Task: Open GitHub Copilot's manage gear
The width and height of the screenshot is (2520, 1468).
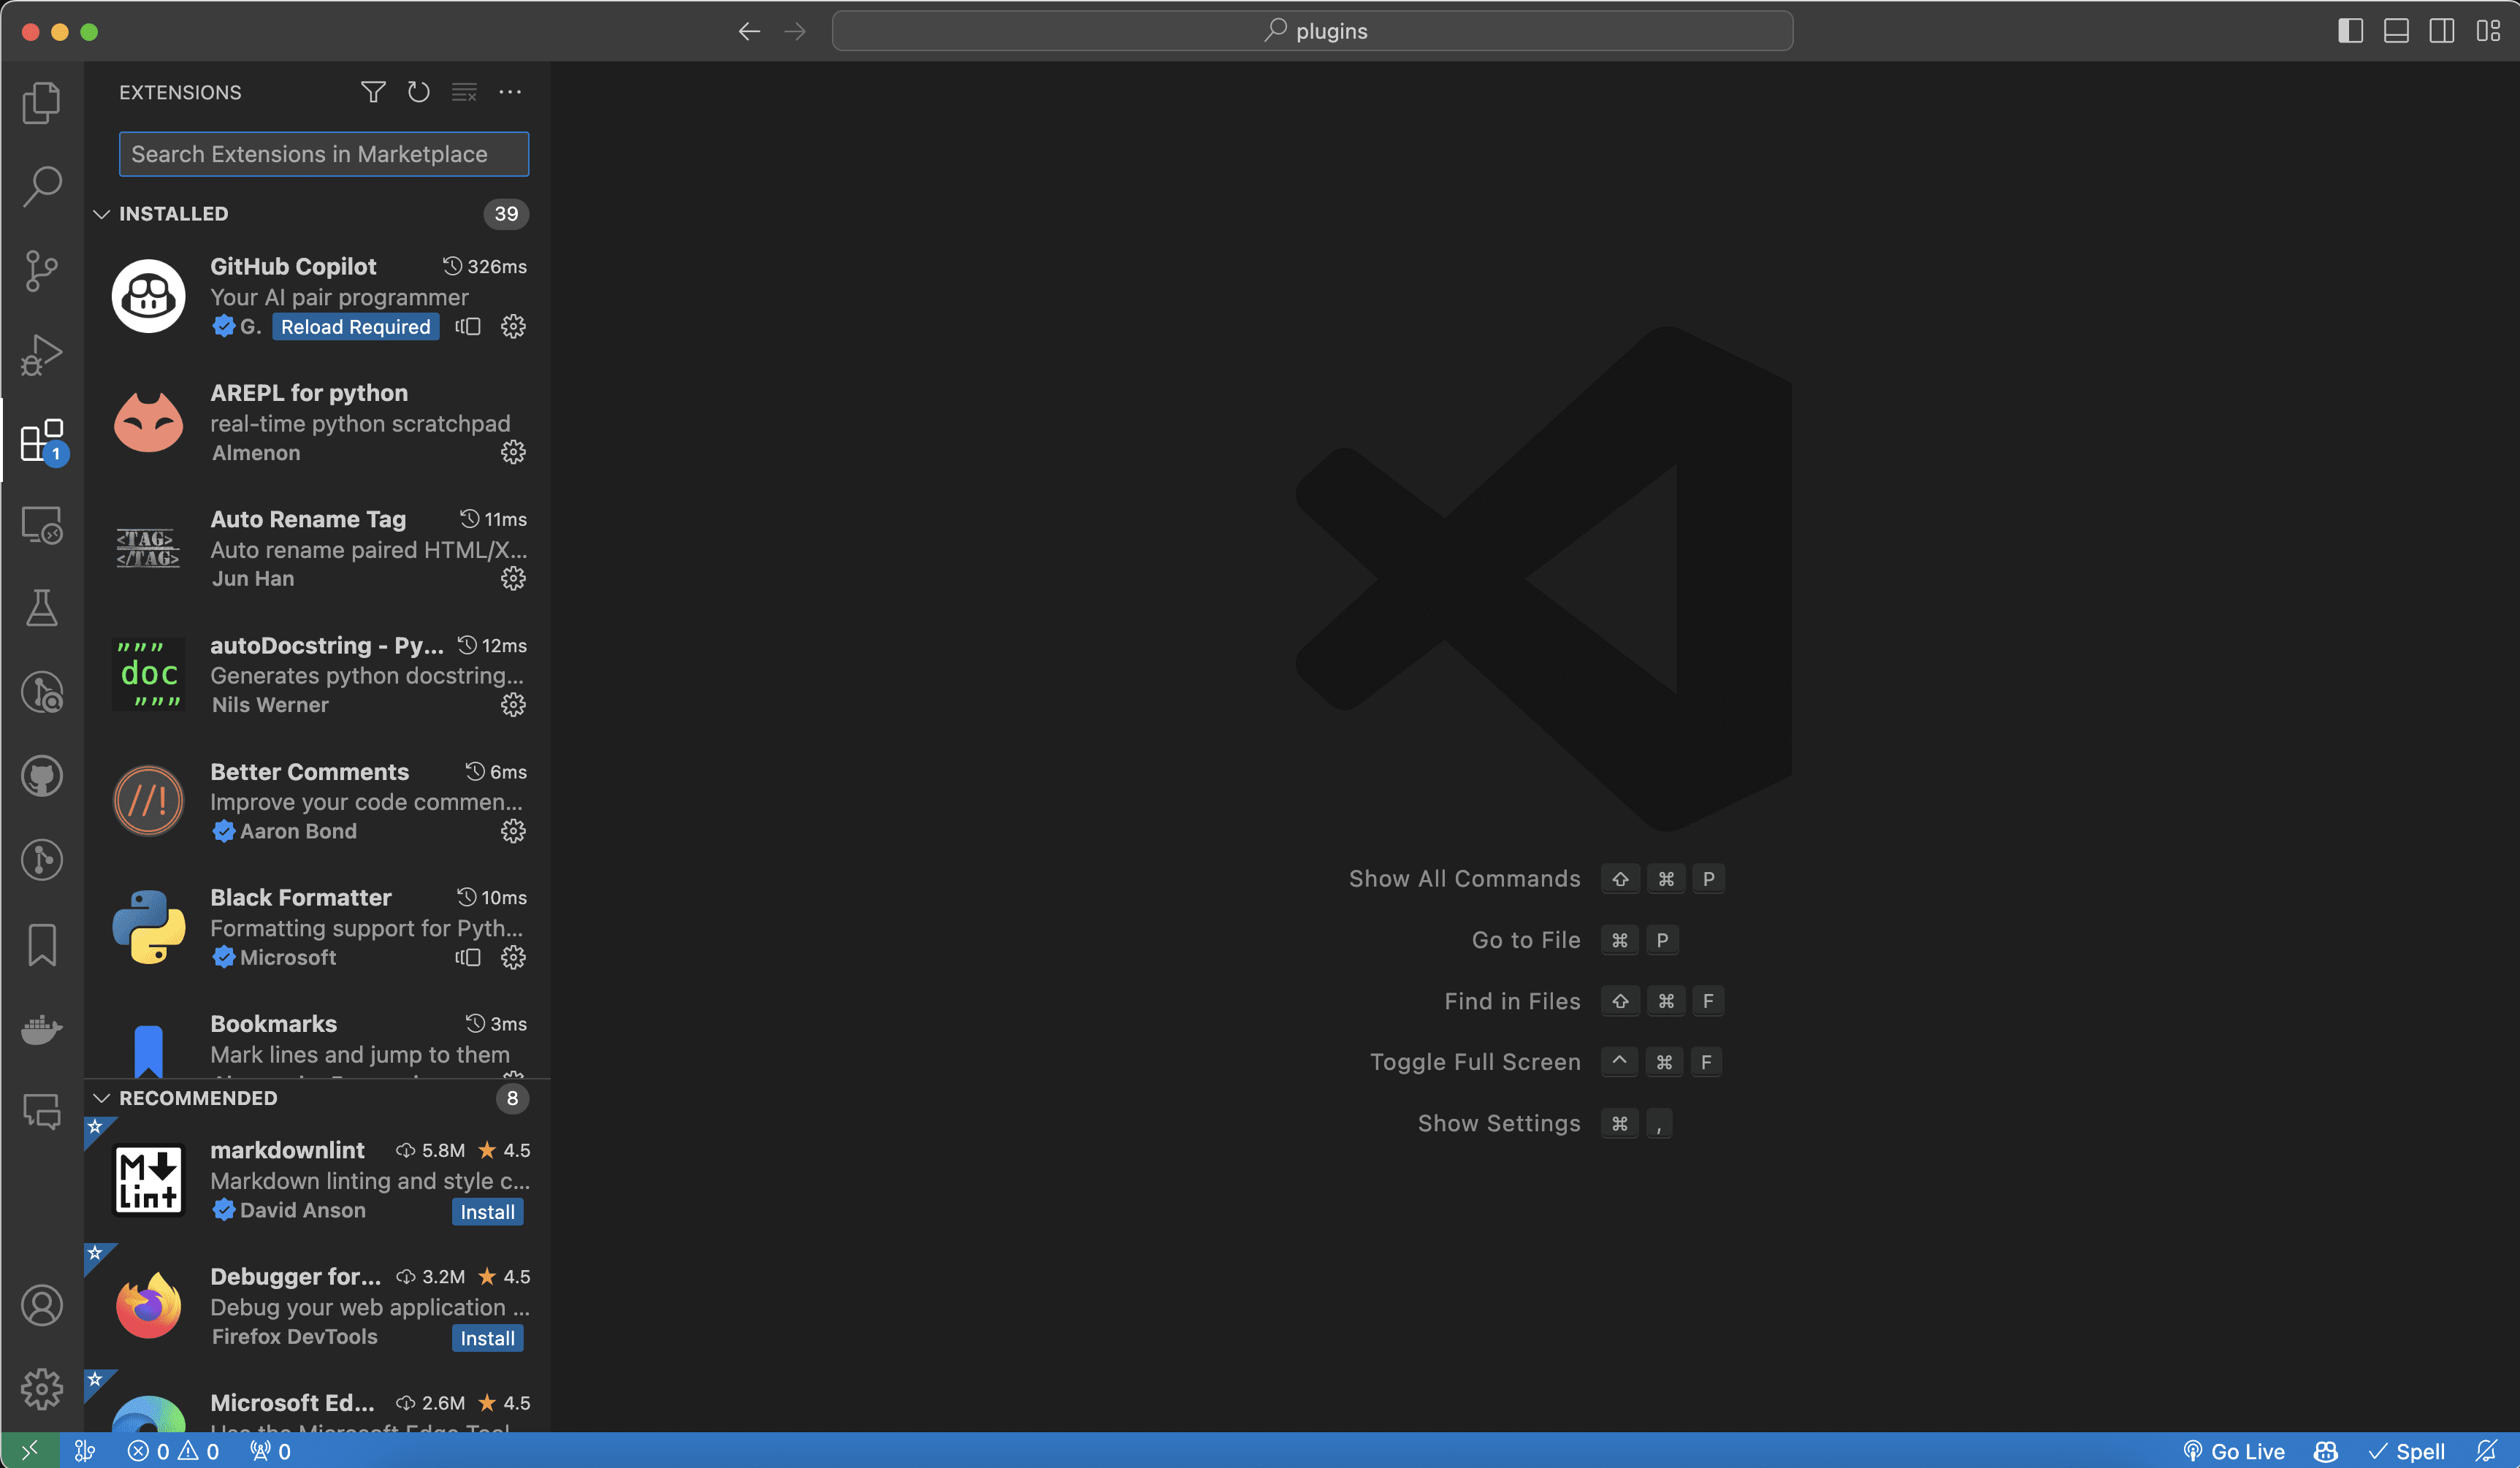Action: click(513, 327)
